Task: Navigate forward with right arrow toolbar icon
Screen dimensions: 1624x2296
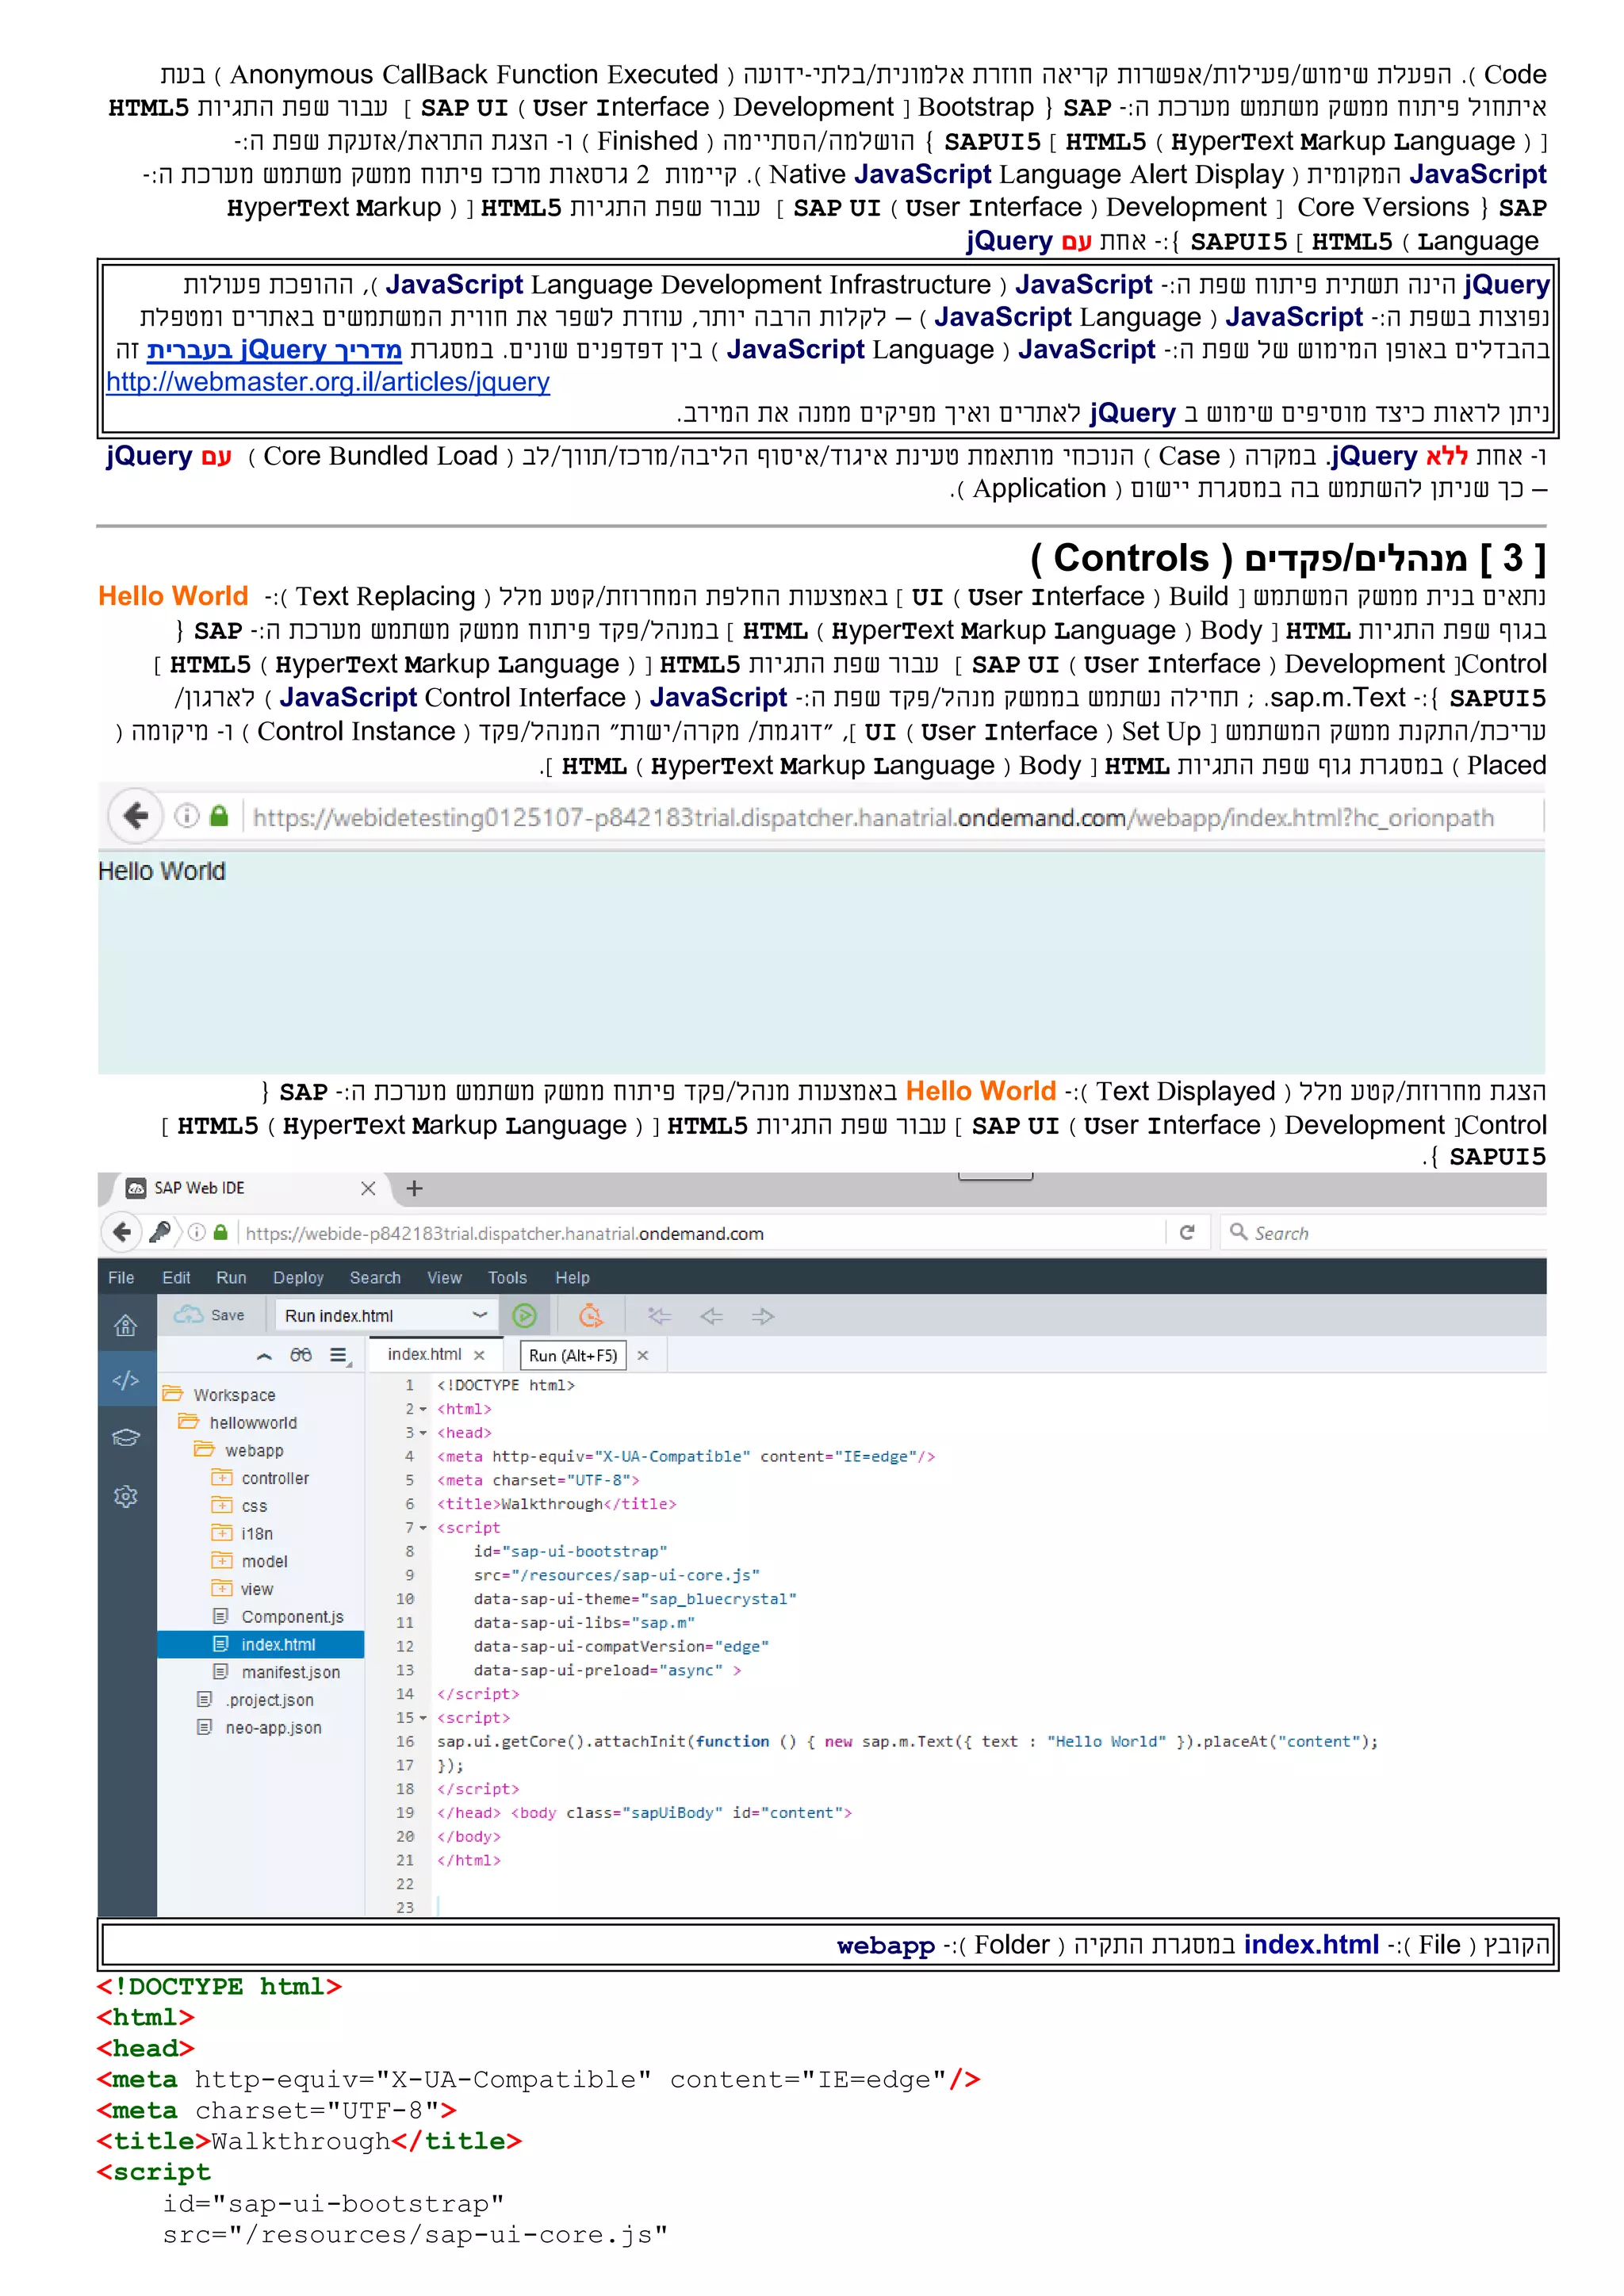Action: [763, 1316]
